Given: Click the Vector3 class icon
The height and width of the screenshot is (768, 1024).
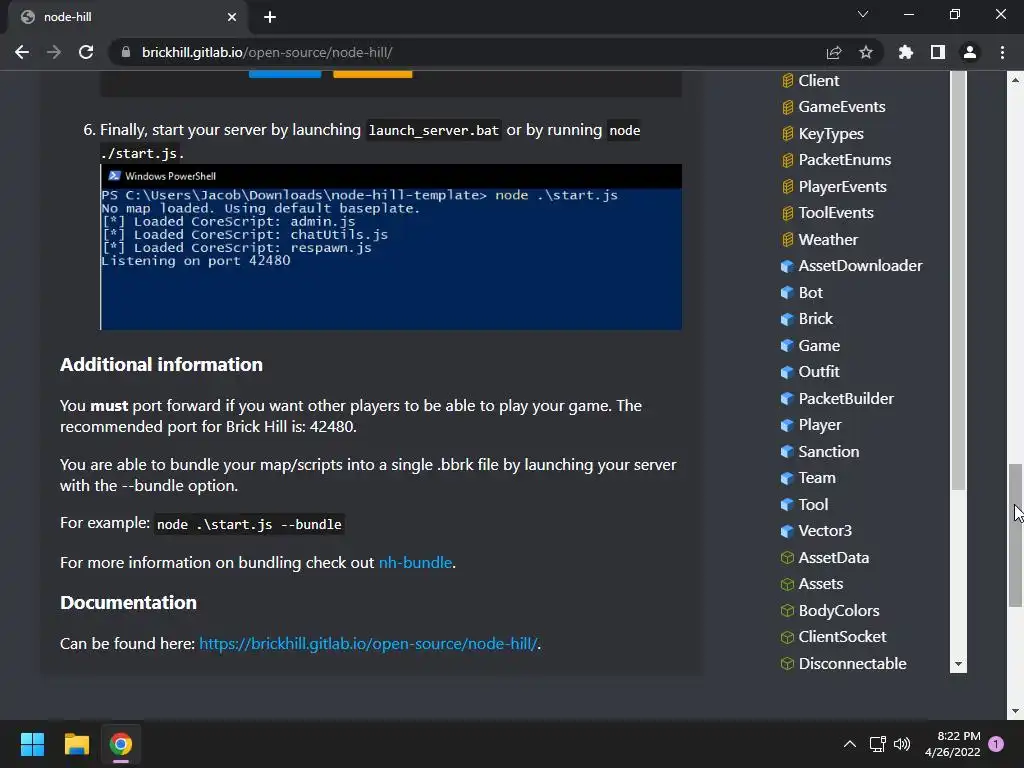Looking at the screenshot, I should (x=788, y=531).
